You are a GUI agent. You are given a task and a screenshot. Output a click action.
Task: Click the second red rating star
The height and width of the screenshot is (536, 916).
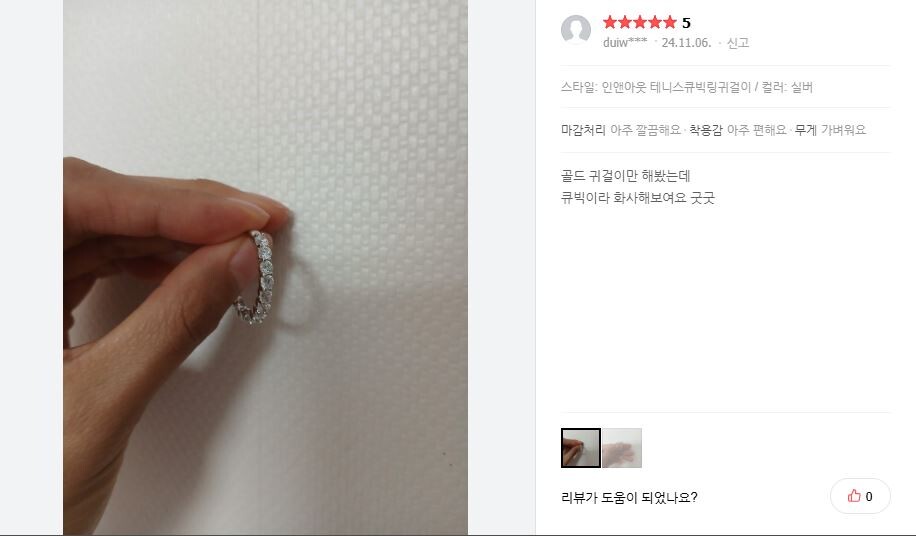(625, 23)
